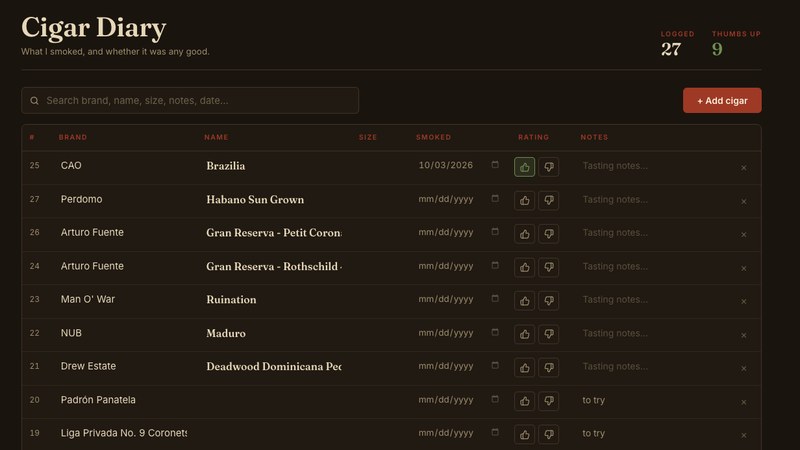Focus the cigar search field

pos(190,101)
